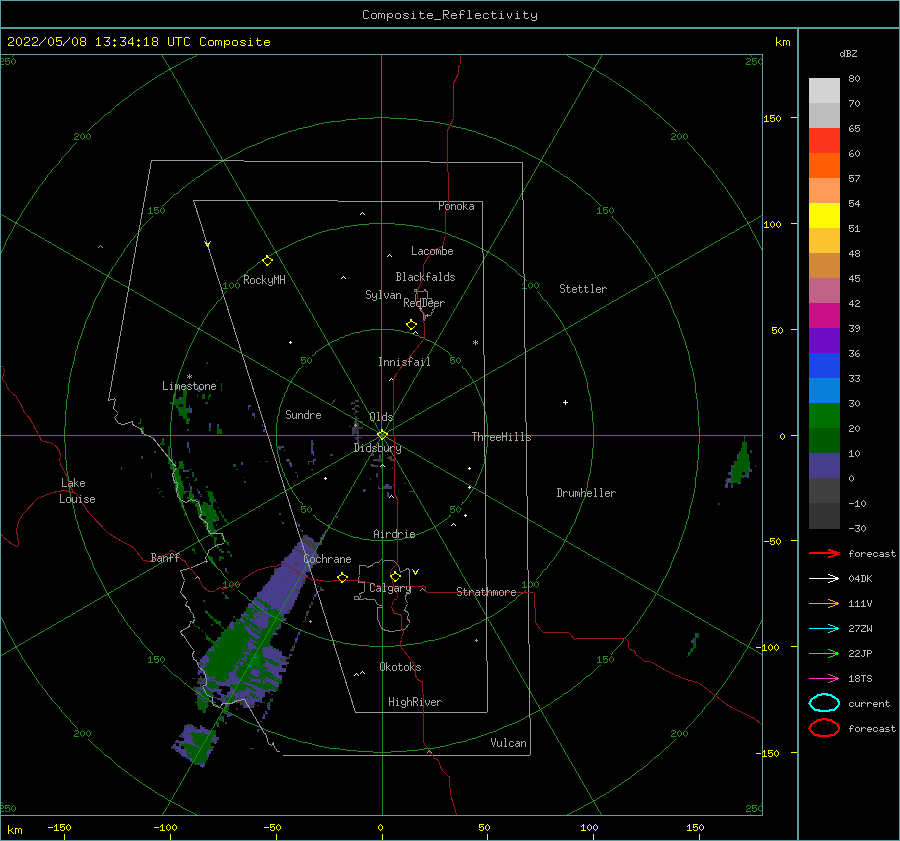The image size is (900, 841).
Task: Click the yellow diamond marker below Cochrane
Action: (342, 577)
